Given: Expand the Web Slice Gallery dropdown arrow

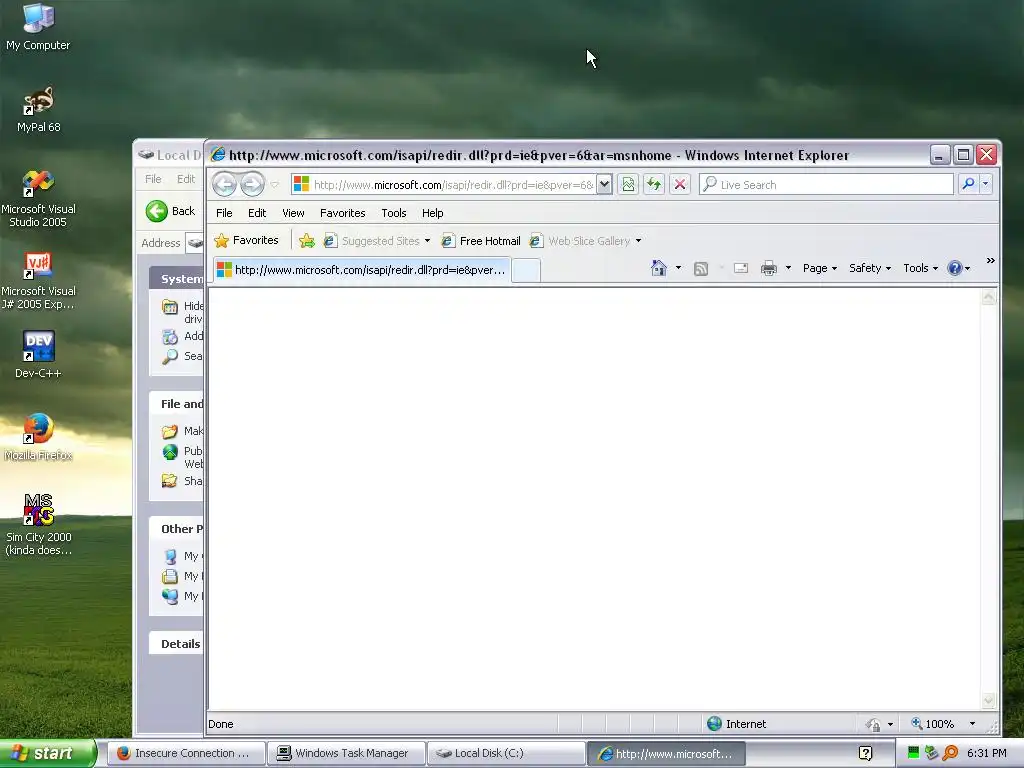Looking at the screenshot, I should coord(638,241).
